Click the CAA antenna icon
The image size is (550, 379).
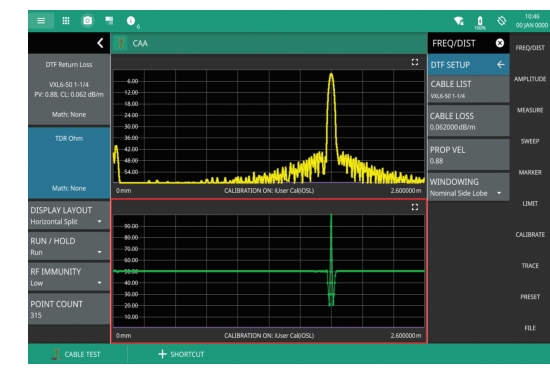(x=121, y=43)
